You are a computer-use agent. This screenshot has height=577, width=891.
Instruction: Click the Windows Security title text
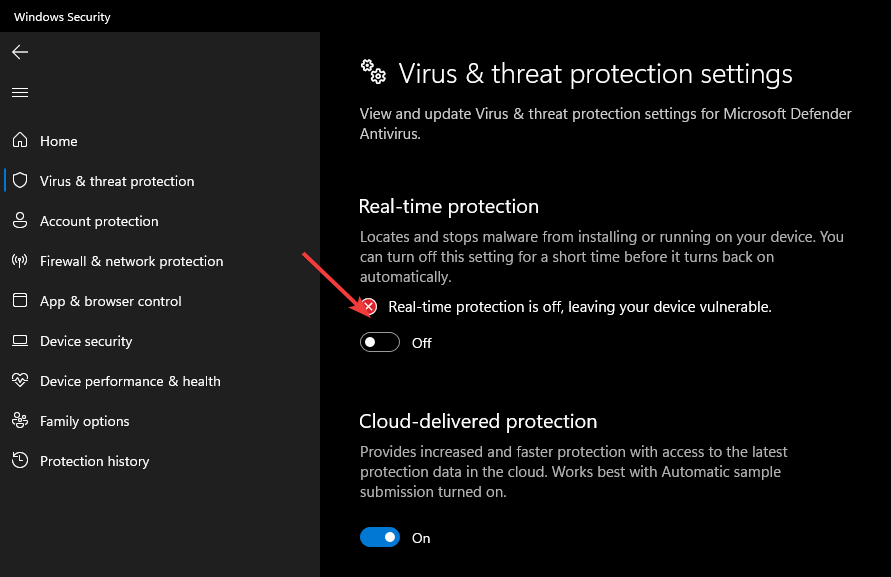point(63,17)
